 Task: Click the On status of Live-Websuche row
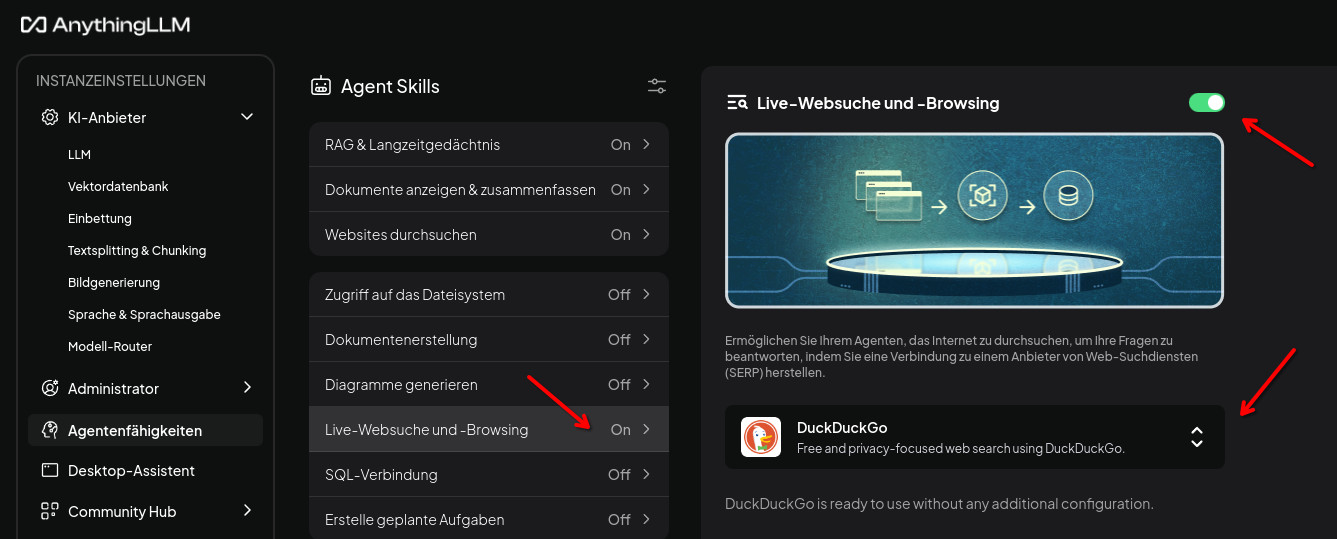click(621, 429)
